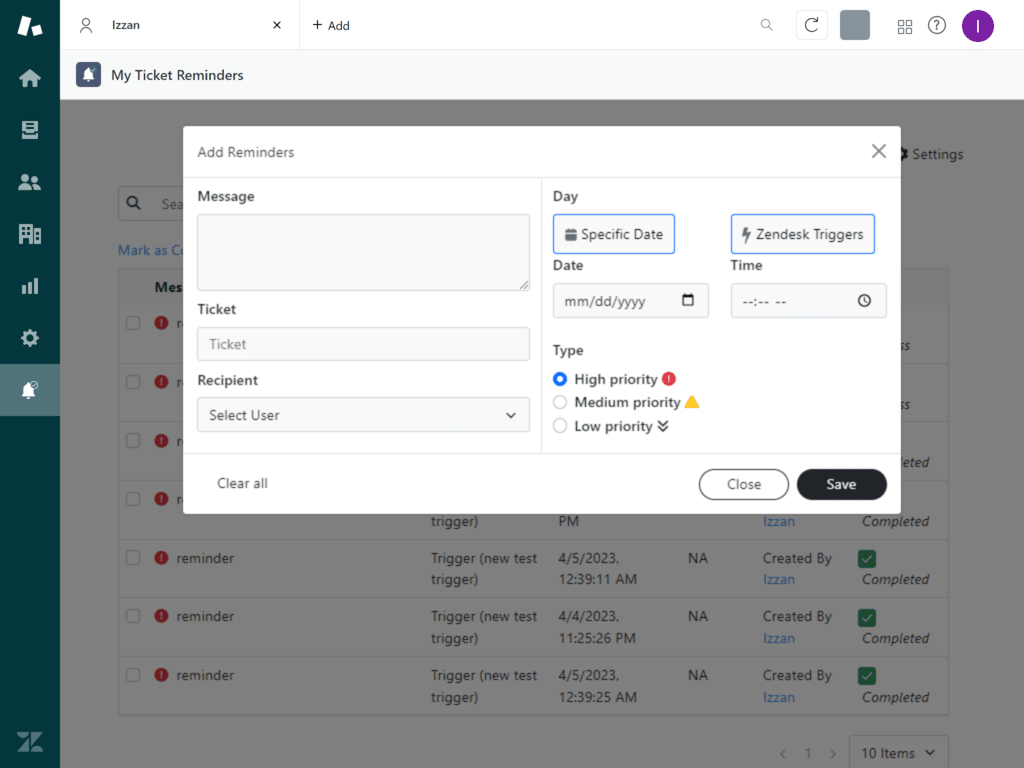This screenshot has width=1024, height=768.
Task: Click the Add tab button
Action: click(331, 25)
